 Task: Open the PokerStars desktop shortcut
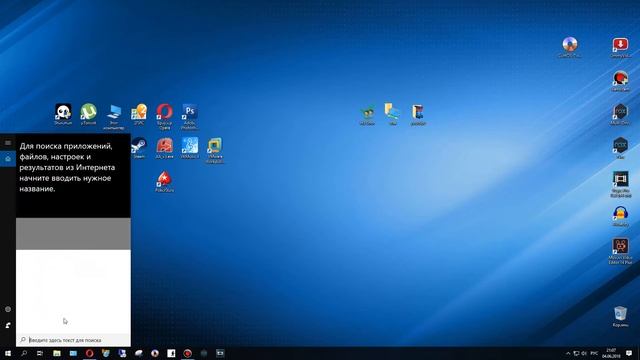pos(164,181)
